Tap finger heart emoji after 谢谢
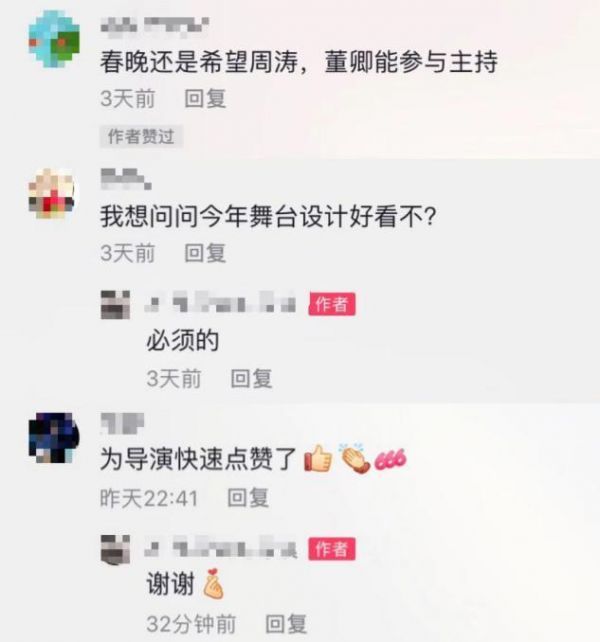Image resolution: width=600 pixels, height=642 pixels. click(213, 584)
